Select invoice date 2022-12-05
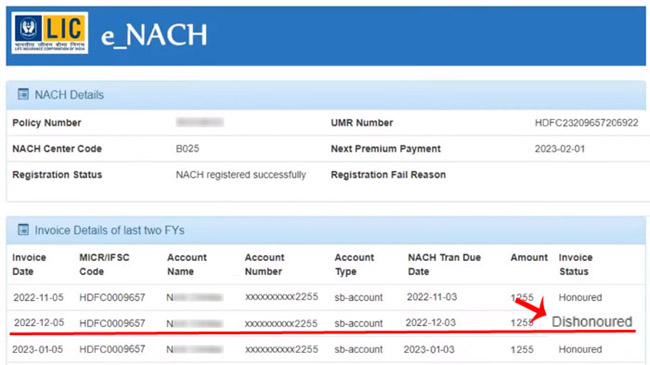 click(x=39, y=323)
